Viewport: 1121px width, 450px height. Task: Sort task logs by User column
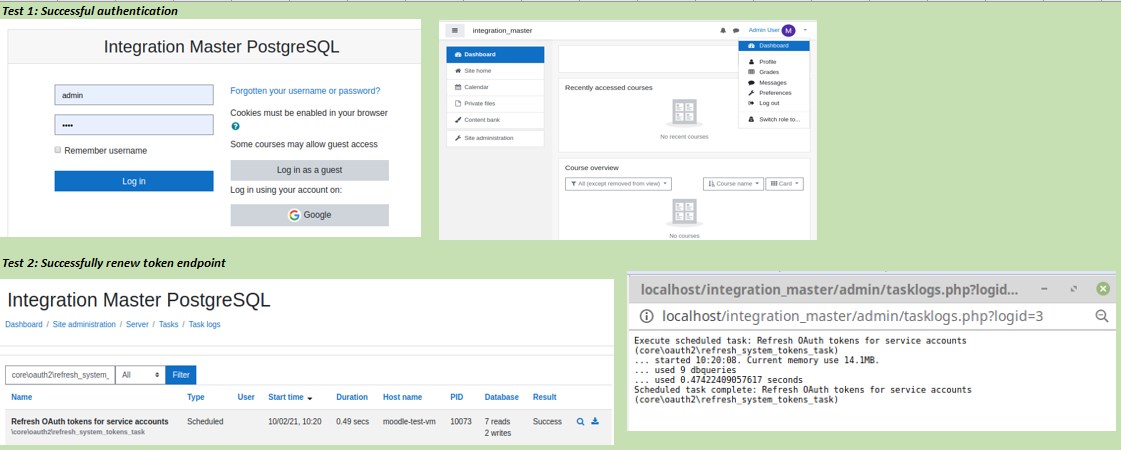(x=246, y=397)
